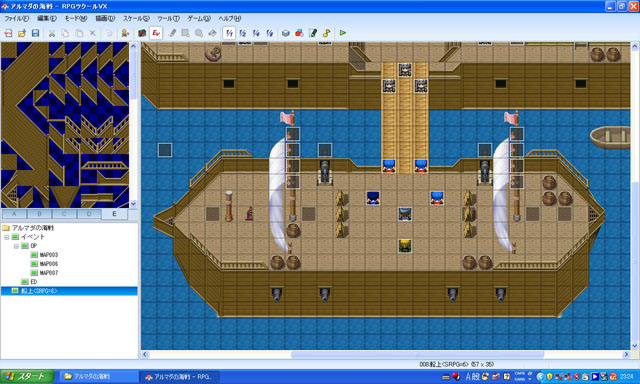
Task: Switch to tileset tab C
Action: coord(64,214)
